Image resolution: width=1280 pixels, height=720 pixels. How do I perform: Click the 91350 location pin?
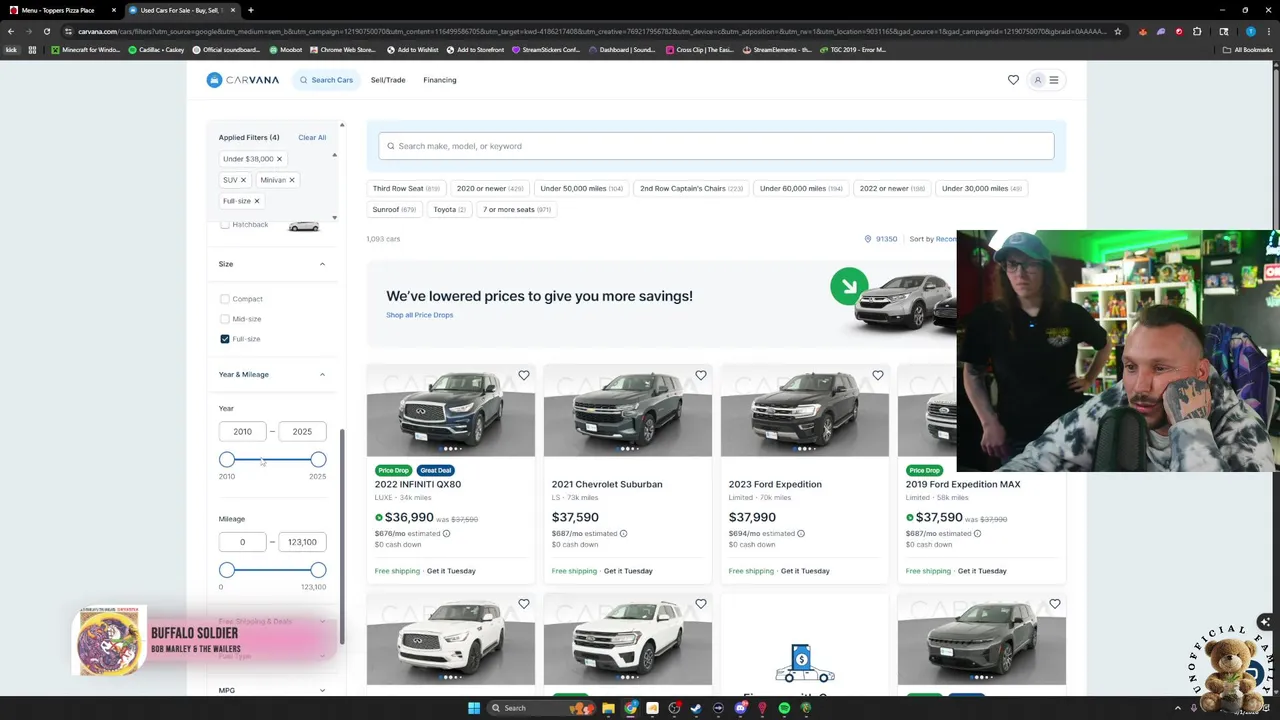point(868,239)
